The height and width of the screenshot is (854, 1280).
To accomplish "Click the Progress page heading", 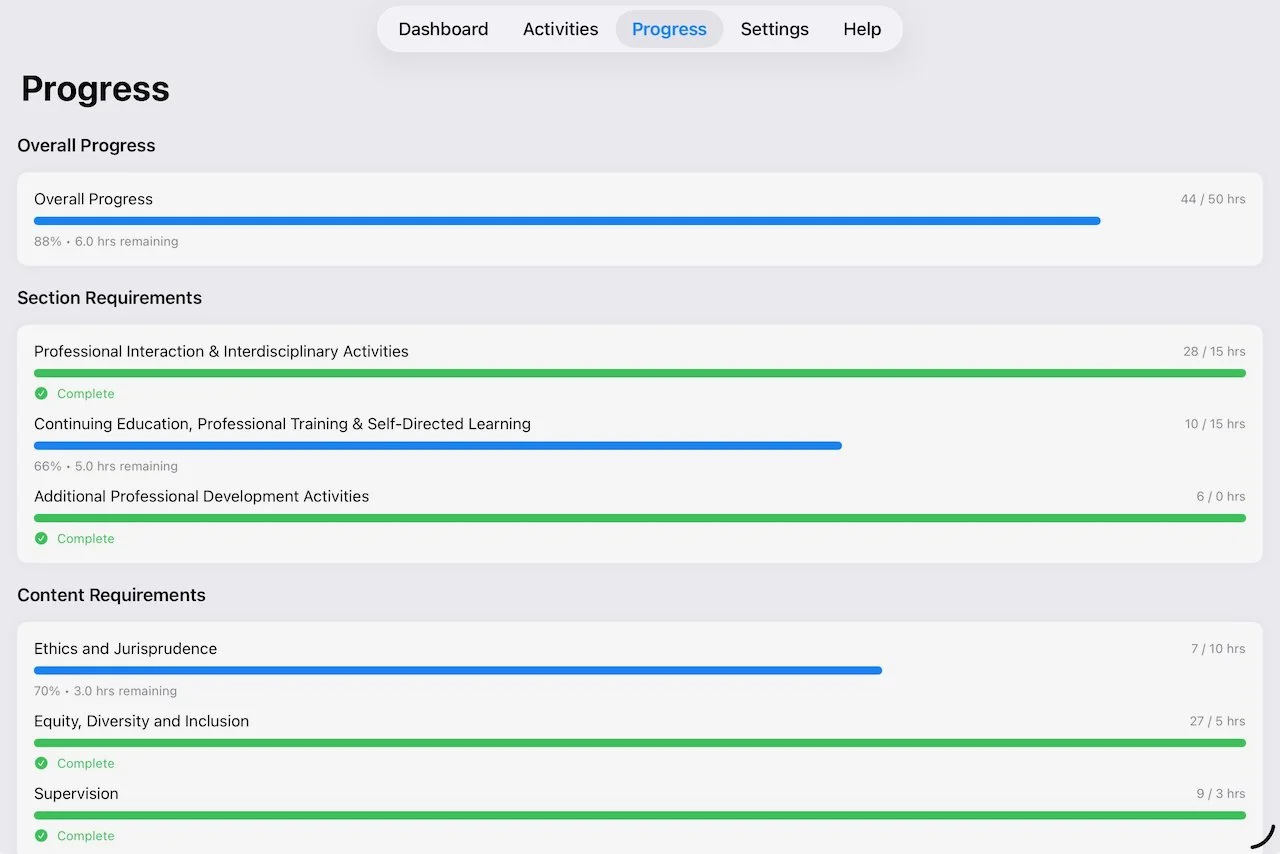I will click(x=95, y=89).
